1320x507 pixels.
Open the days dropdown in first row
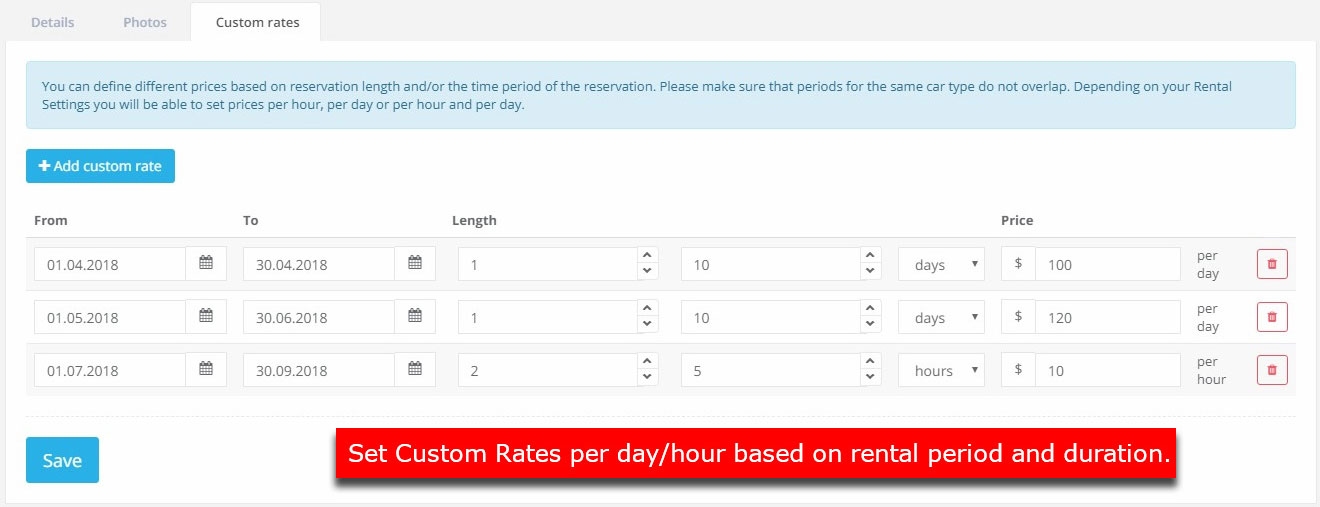(x=941, y=264)
